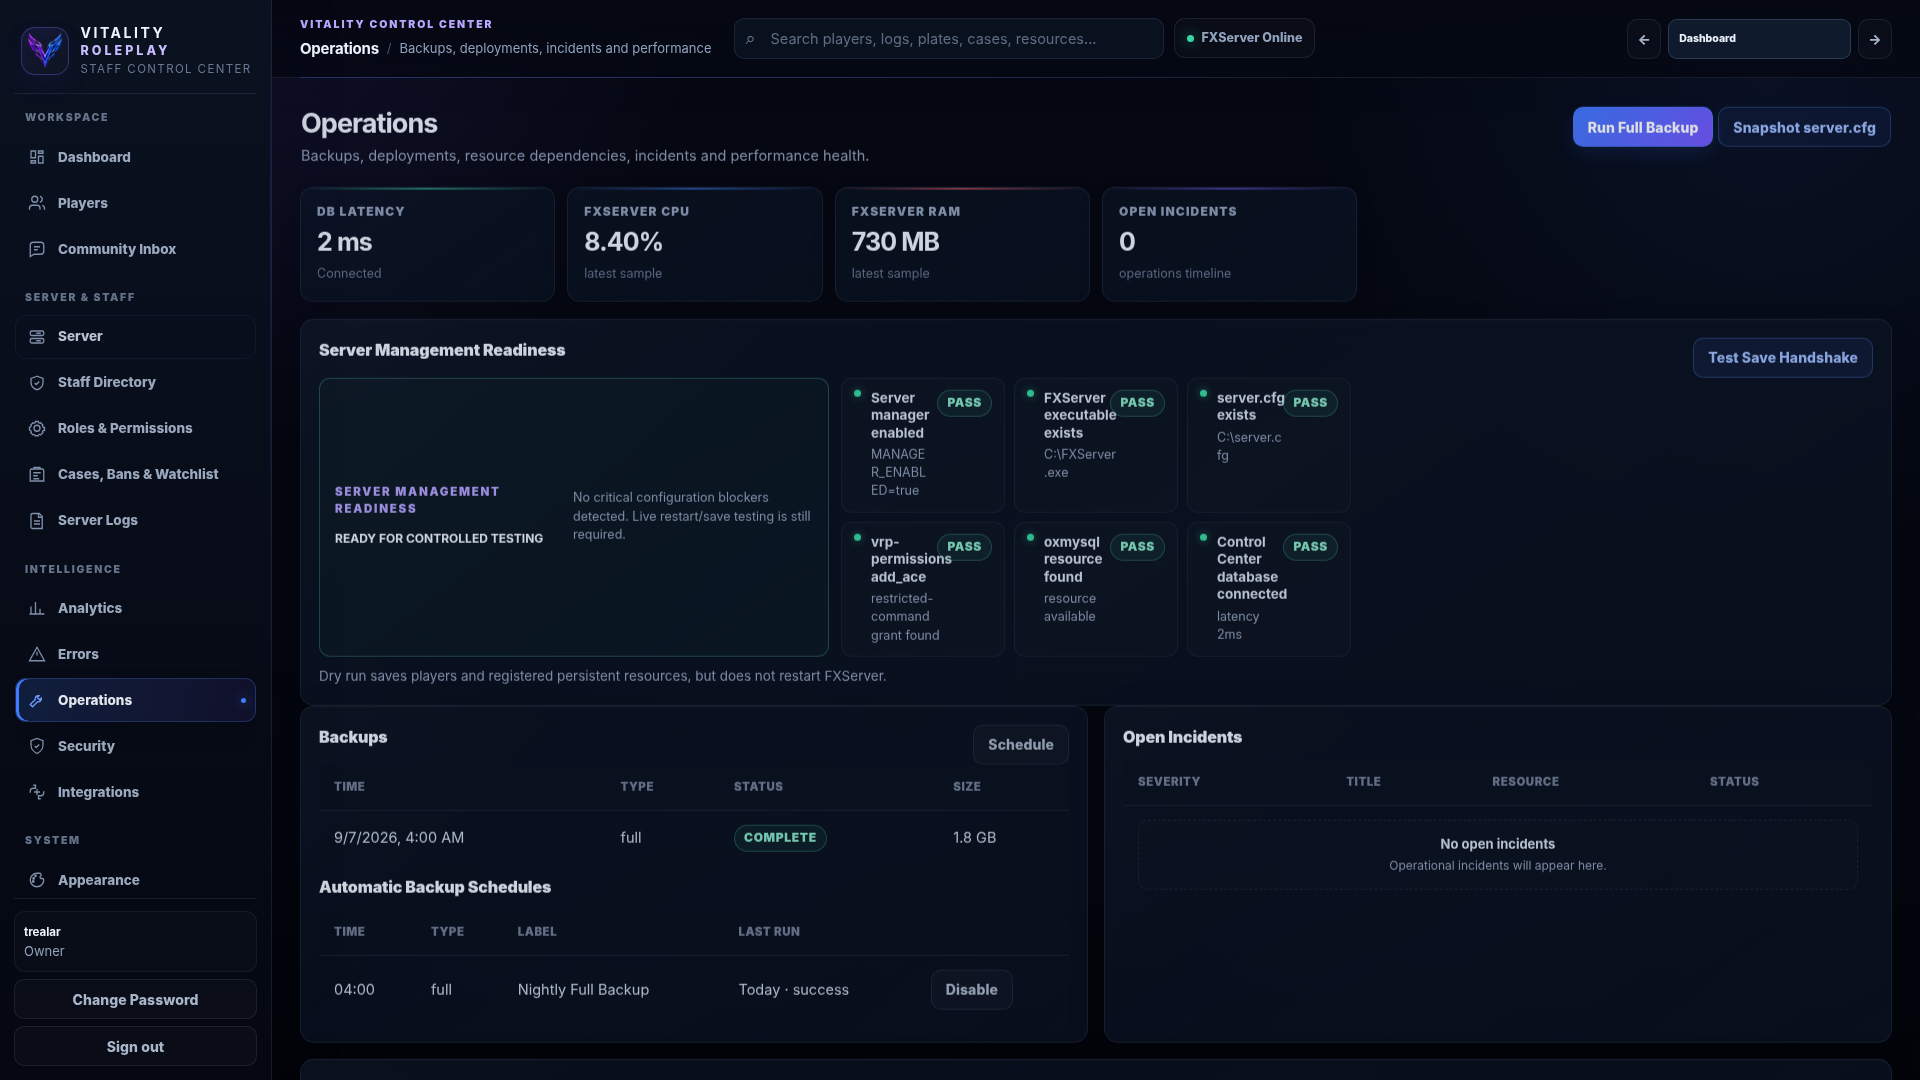The width and height of the screenshot is (1920, 1080).
Task: Go forward with the right arrow button
Action: point(1875,39)
